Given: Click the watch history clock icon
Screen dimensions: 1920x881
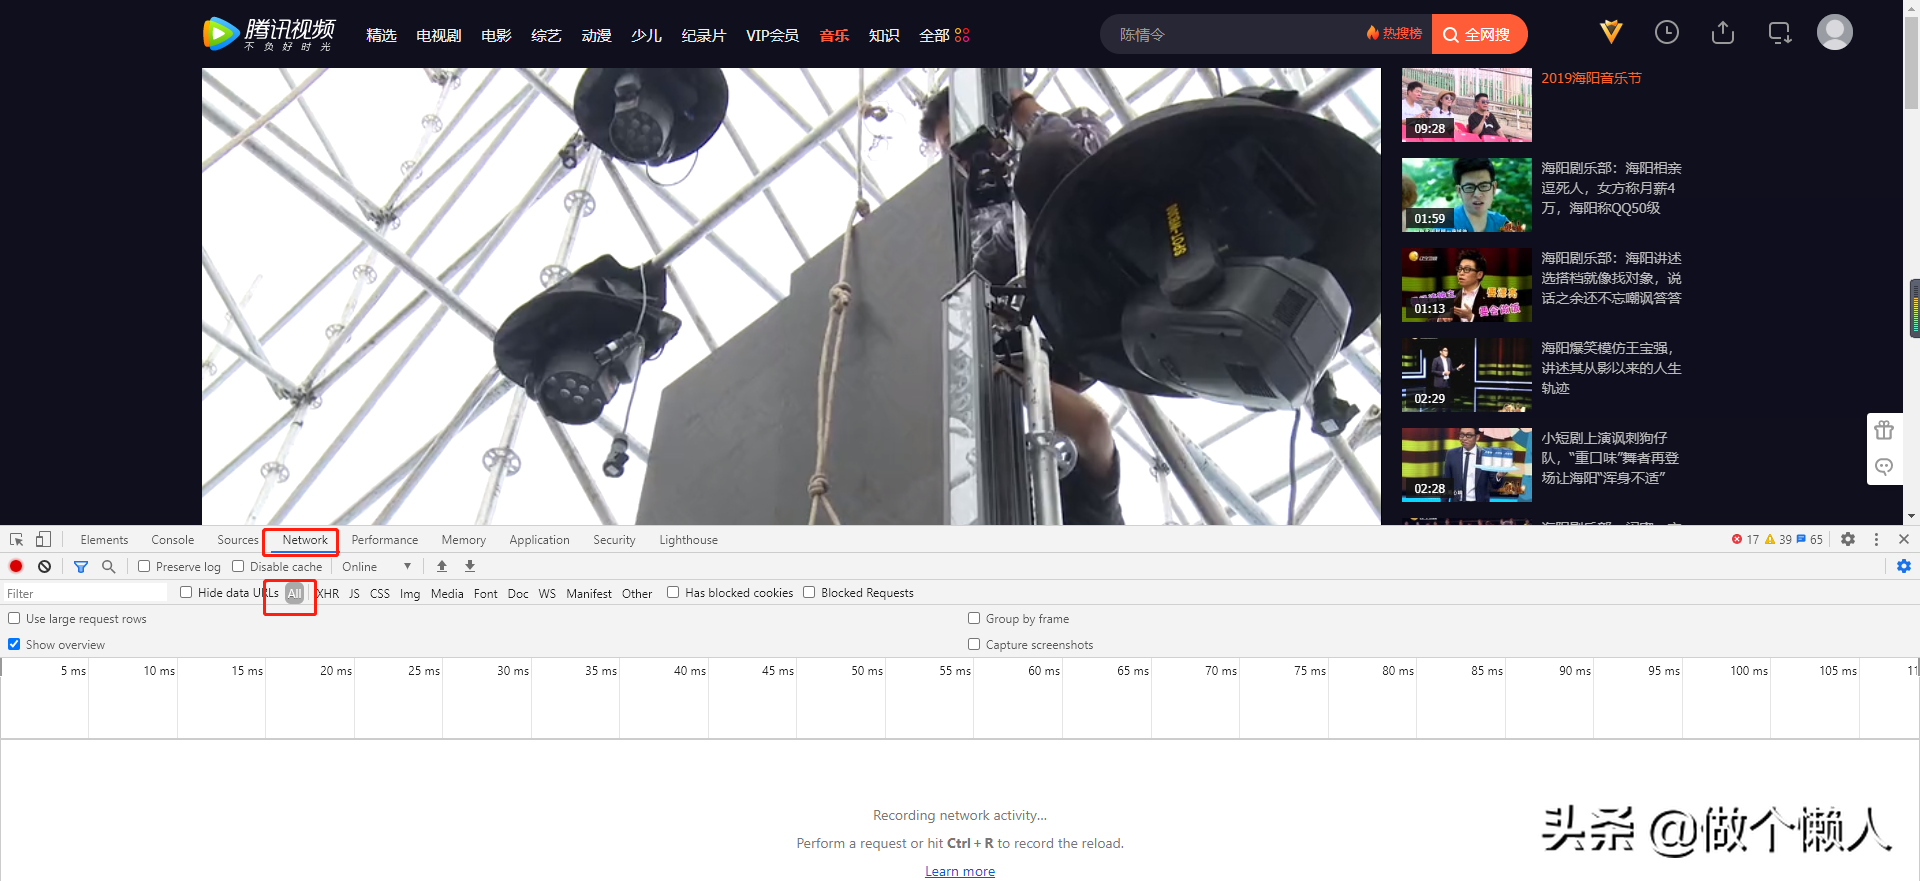Looking at the screenshot, I should point(1666,33).
